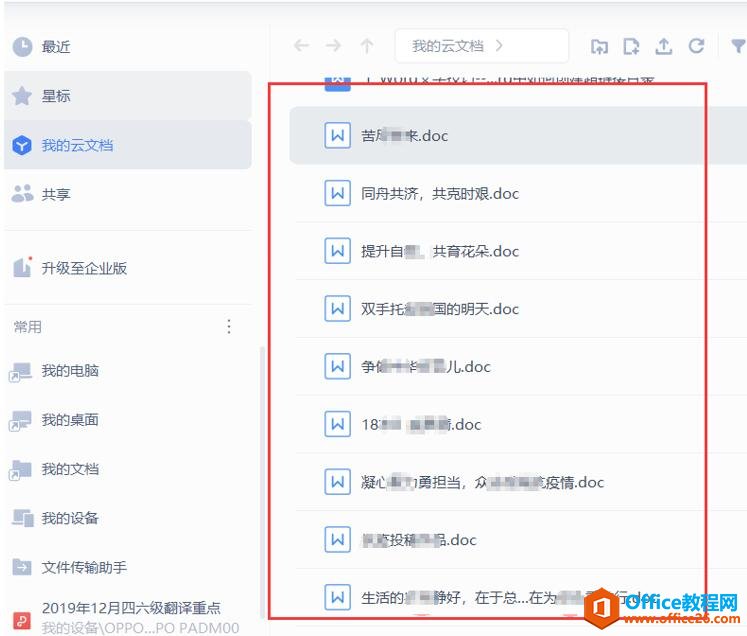Click 升级至企业版 upgrade option
747x636 pixels.
coord(128,268)
